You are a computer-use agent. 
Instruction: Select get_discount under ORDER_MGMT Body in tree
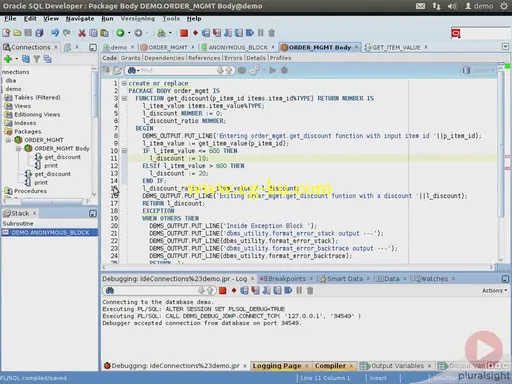pos(62,157)
